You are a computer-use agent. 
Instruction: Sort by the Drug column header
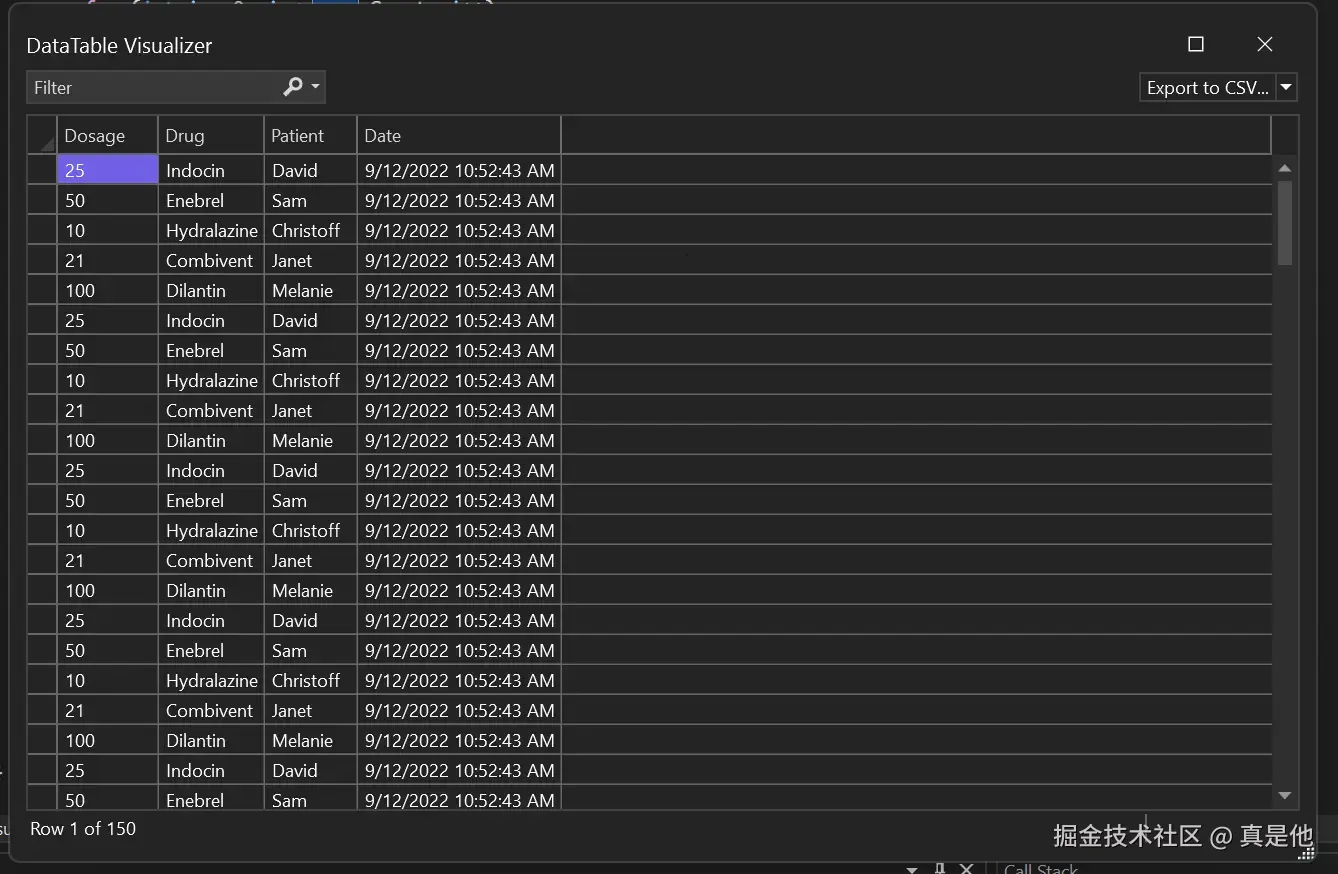pos(211,135)
